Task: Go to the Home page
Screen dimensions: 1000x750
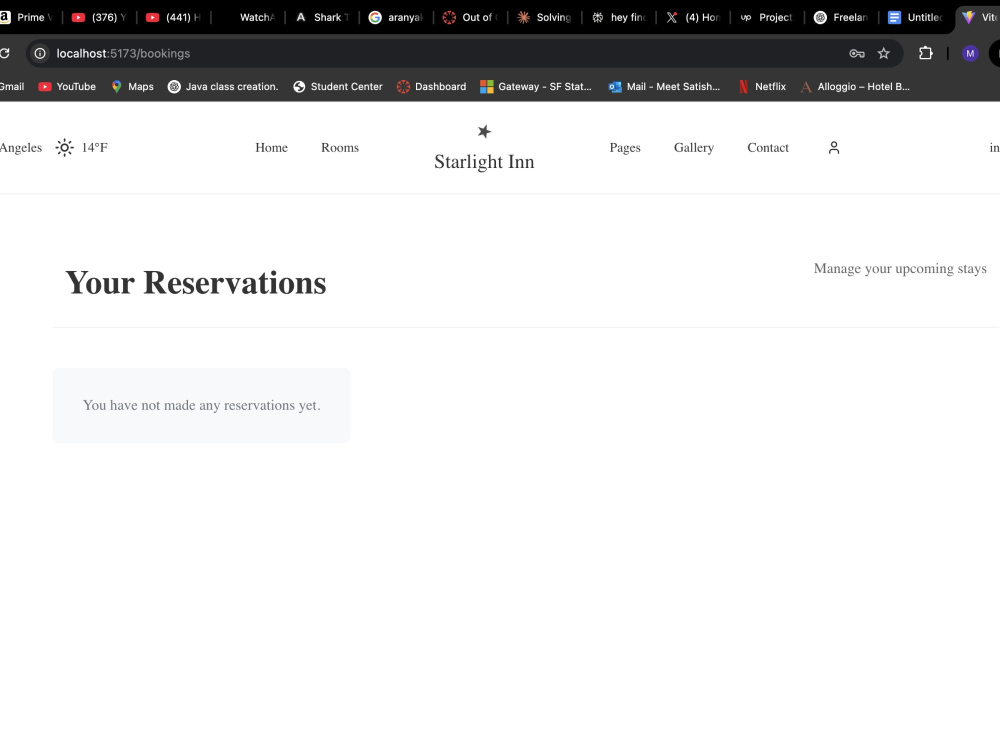Action: click(x=272, y=147)
